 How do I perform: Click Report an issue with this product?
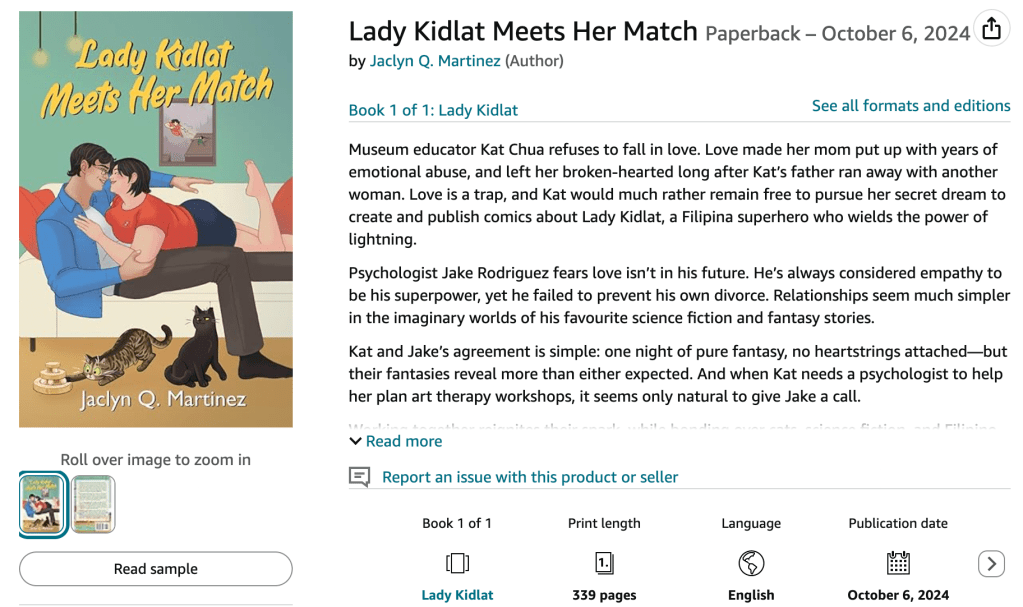(x=530, y=477)
